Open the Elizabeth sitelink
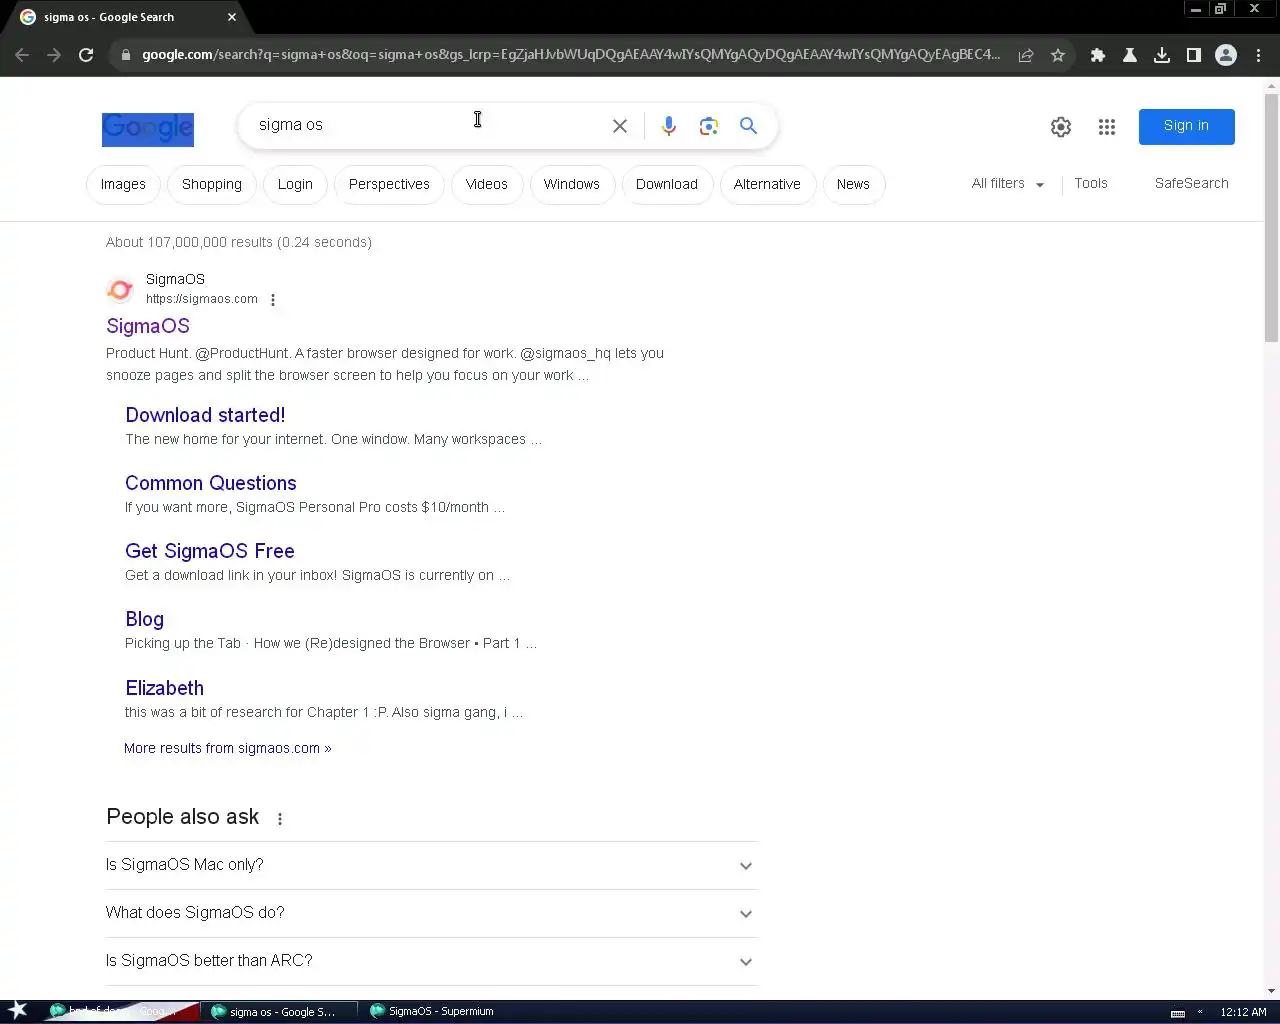 [164, 688]
